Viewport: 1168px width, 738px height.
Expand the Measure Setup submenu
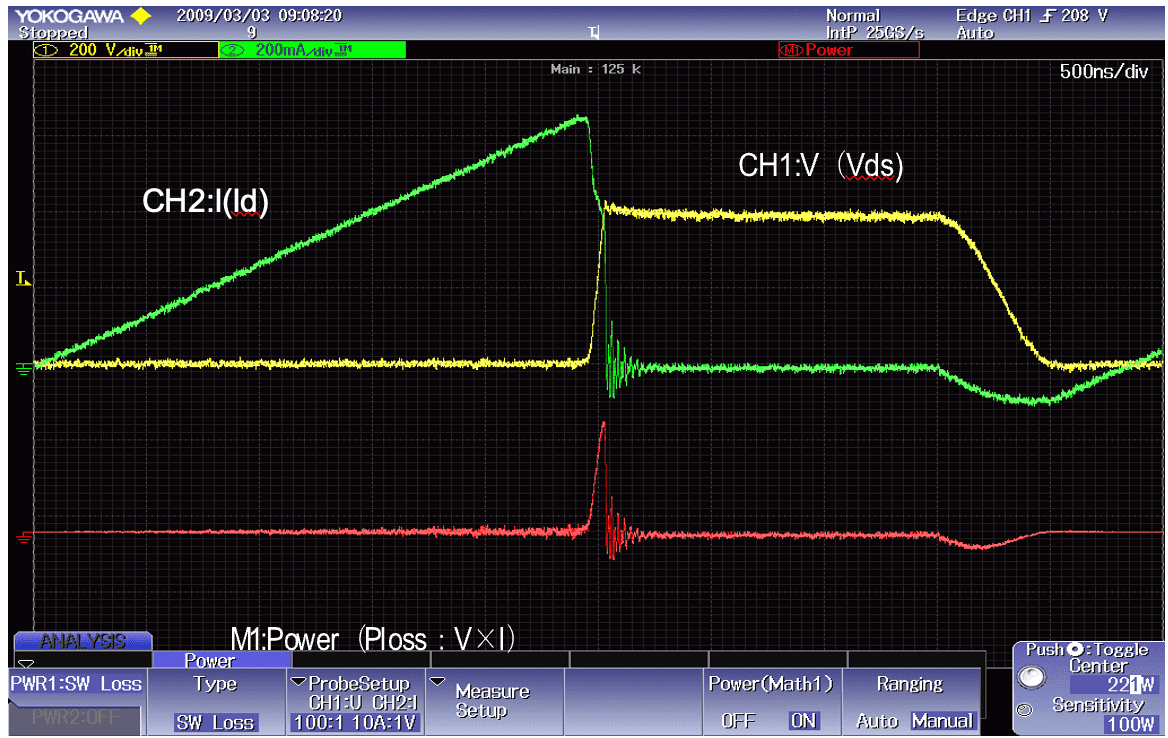(492, 700)
